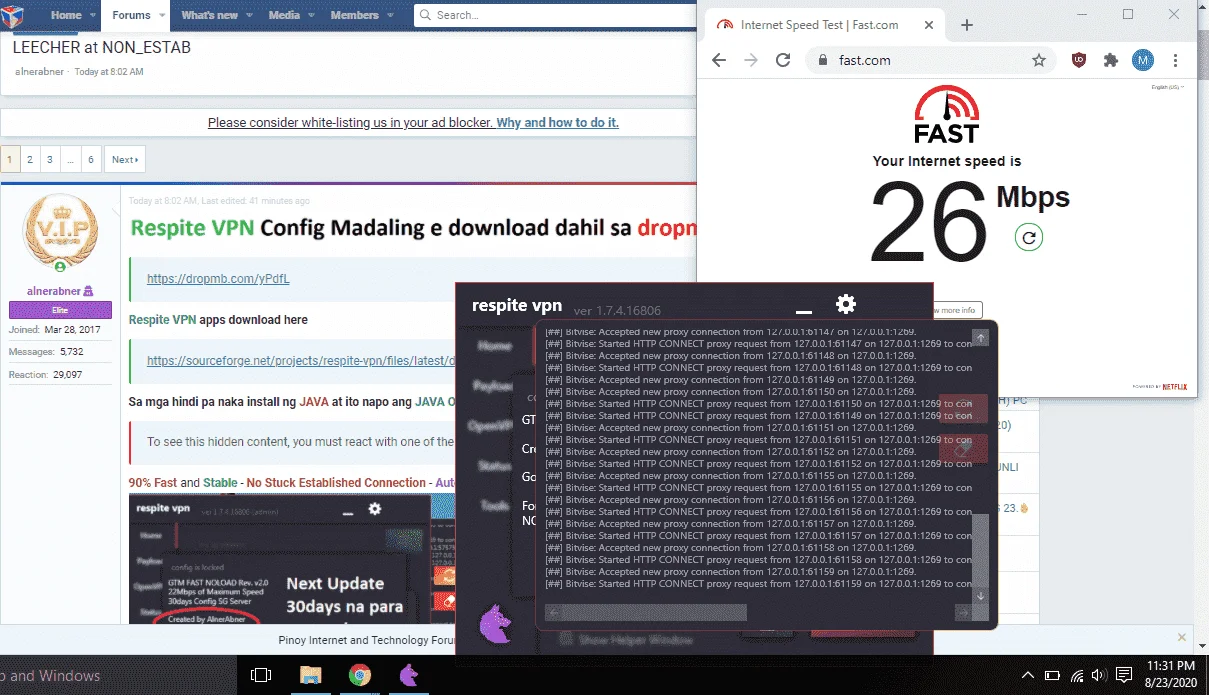Bookmark fast.com with the star icon
Screen dimensions: 1209x695
click(x=1039, y=60)
